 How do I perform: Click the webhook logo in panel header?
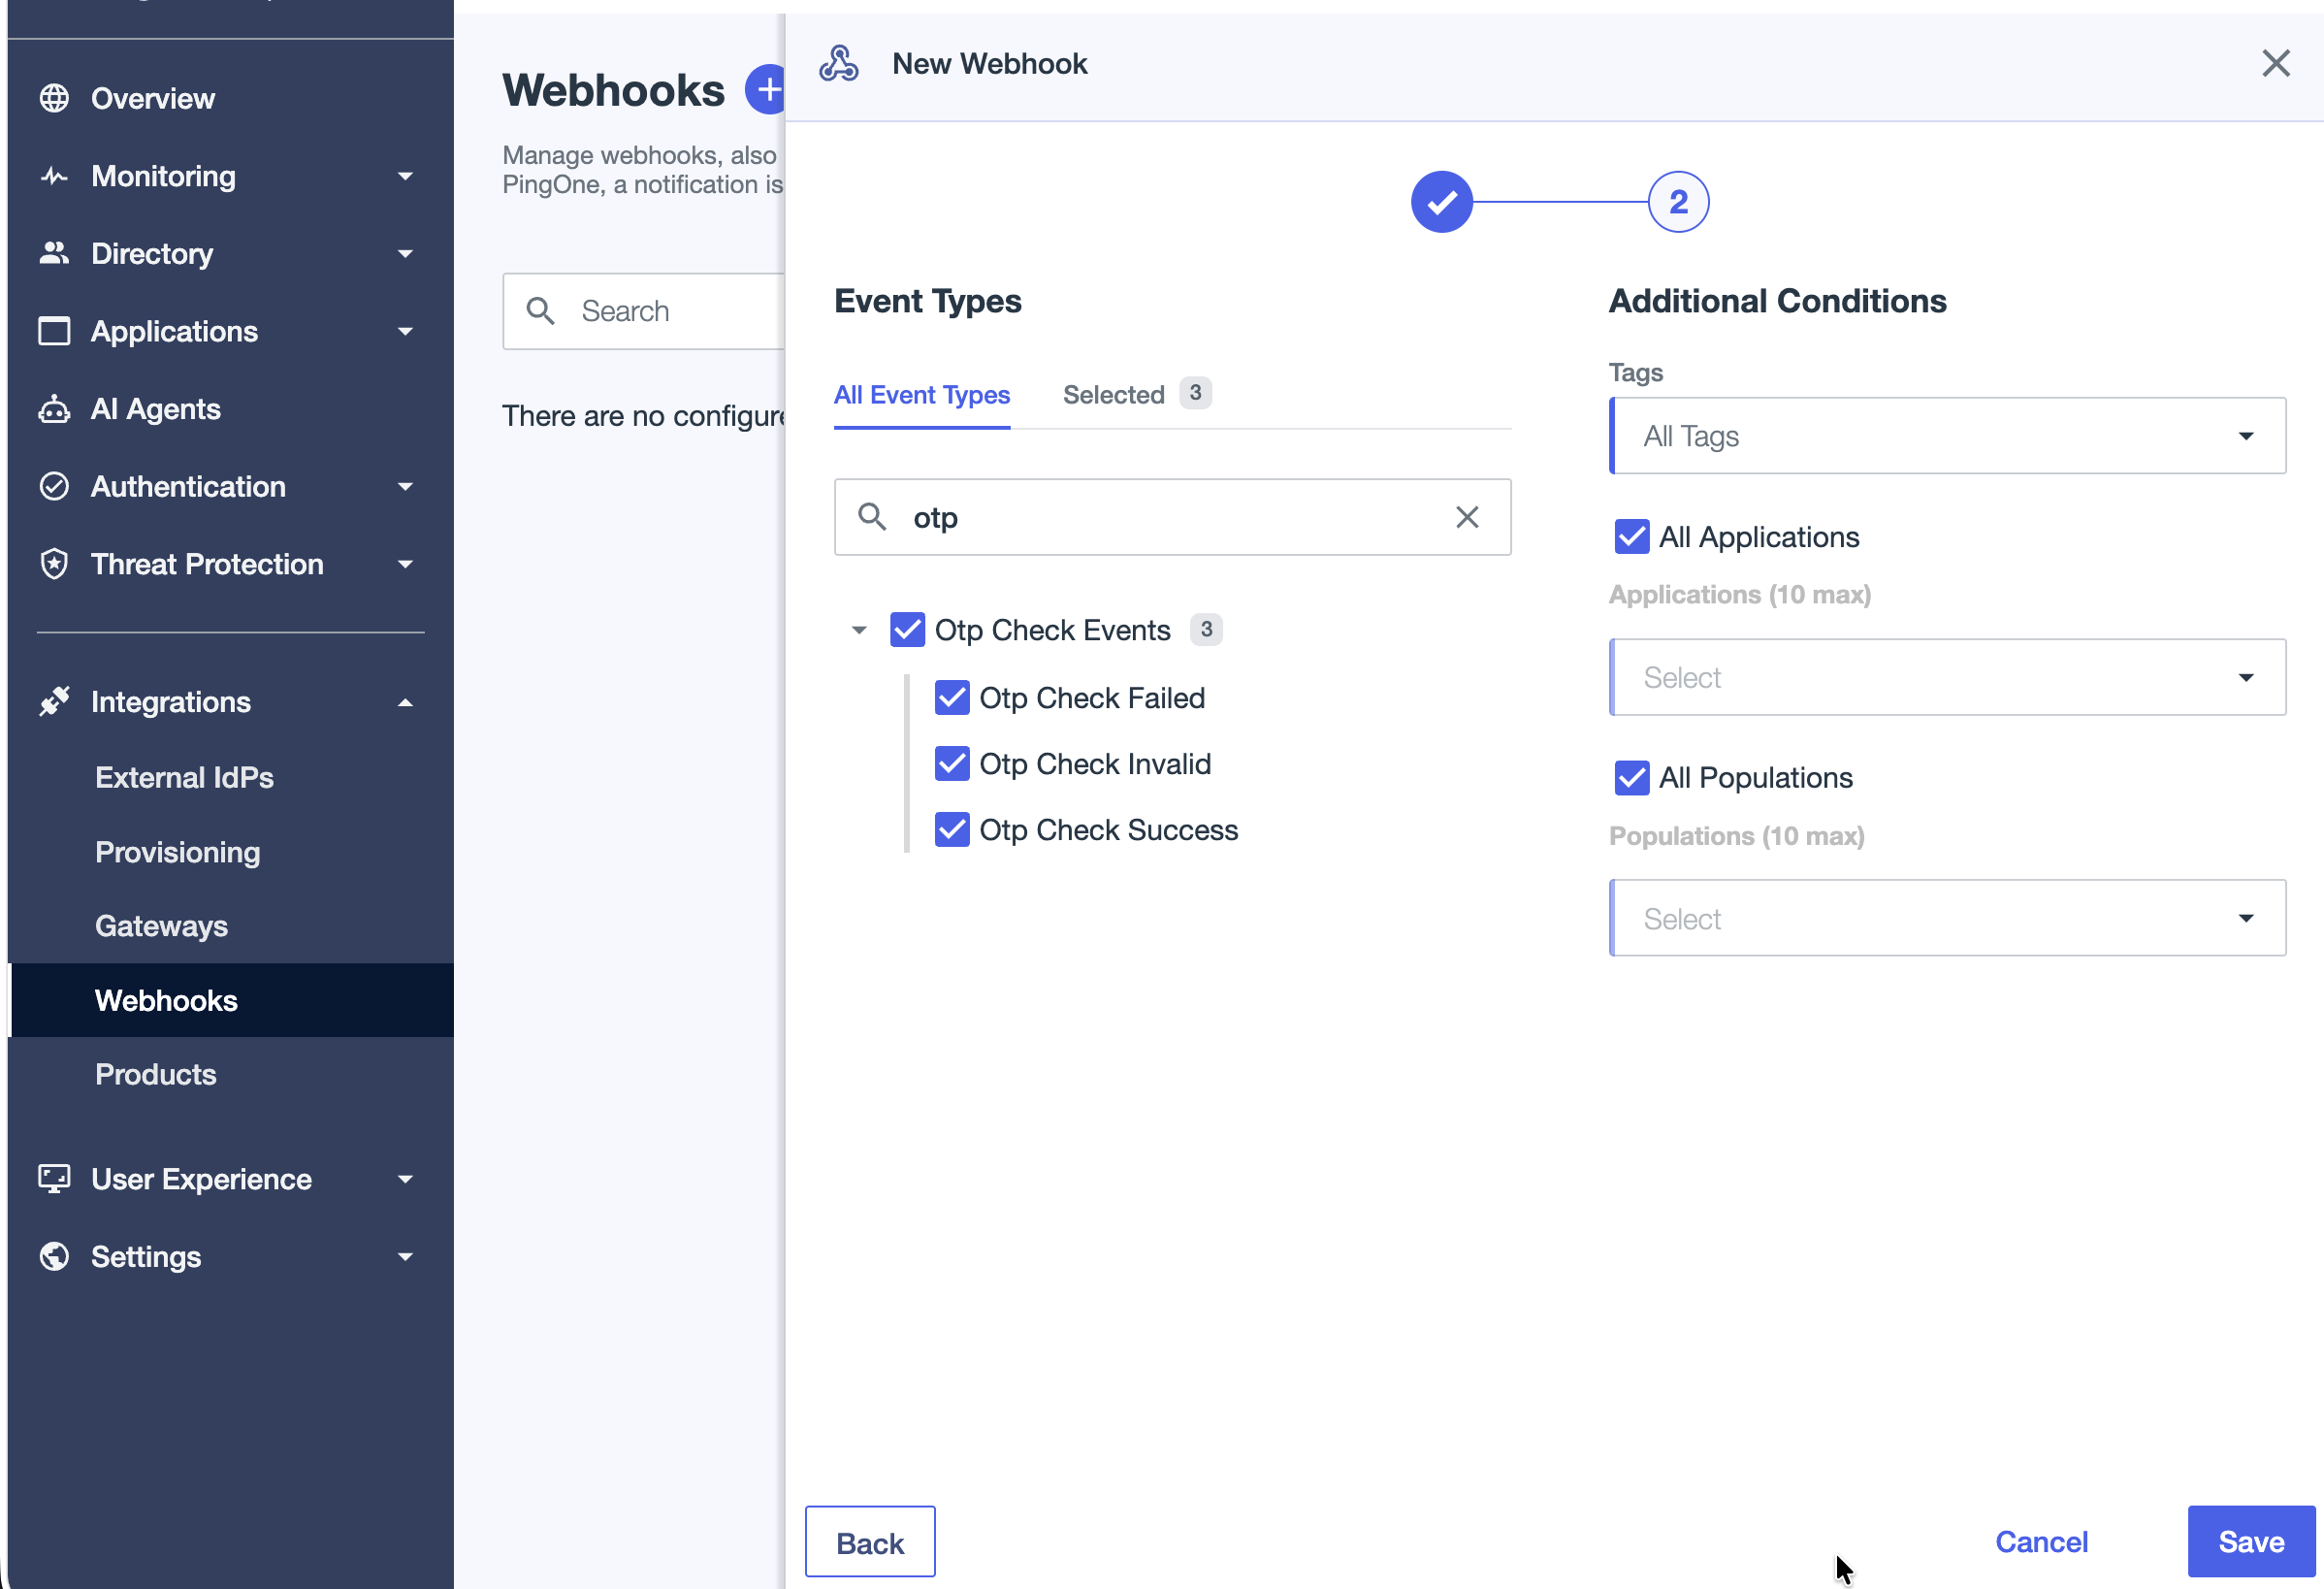click(x=839, y=63)
